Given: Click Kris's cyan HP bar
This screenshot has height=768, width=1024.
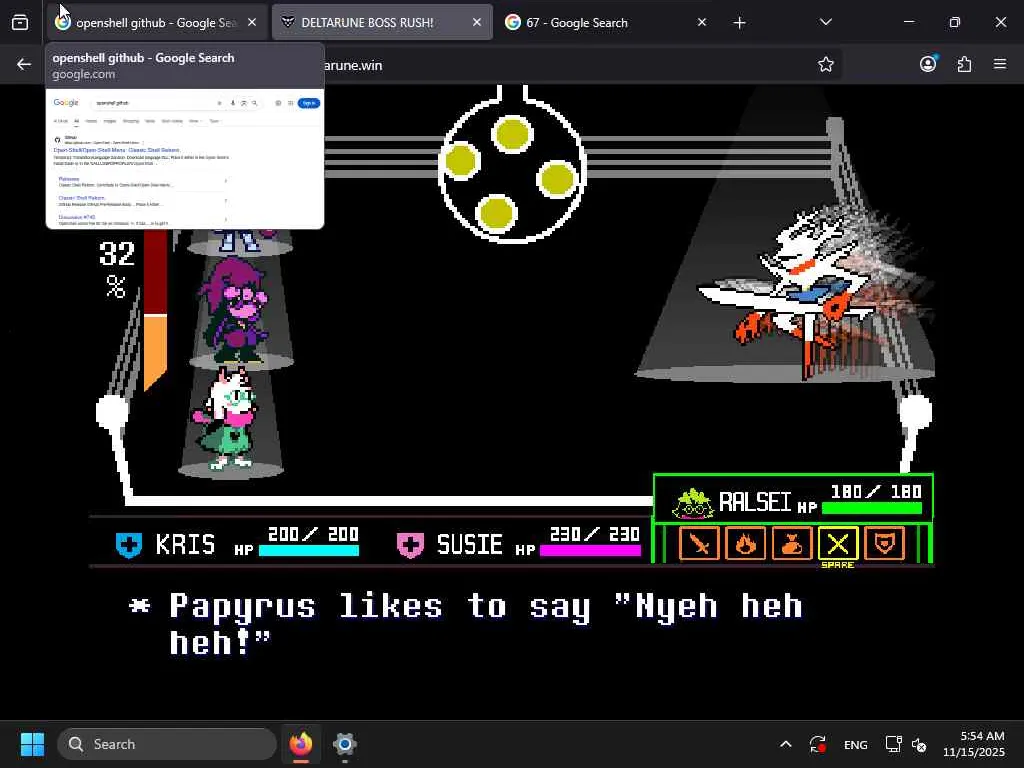Looking at the screenshot, I should tap(309, 551).
